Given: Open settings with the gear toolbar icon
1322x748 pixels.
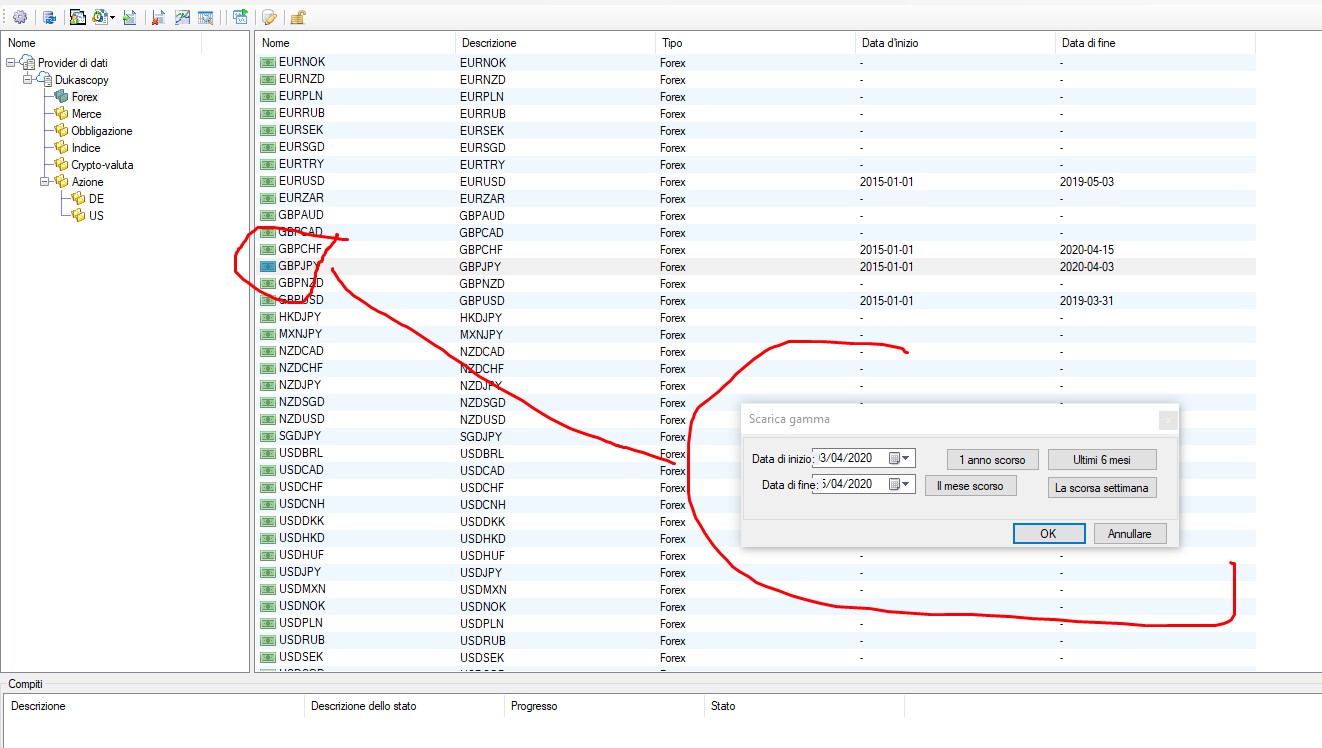Looking at the screenshot, I should point(19,17).
